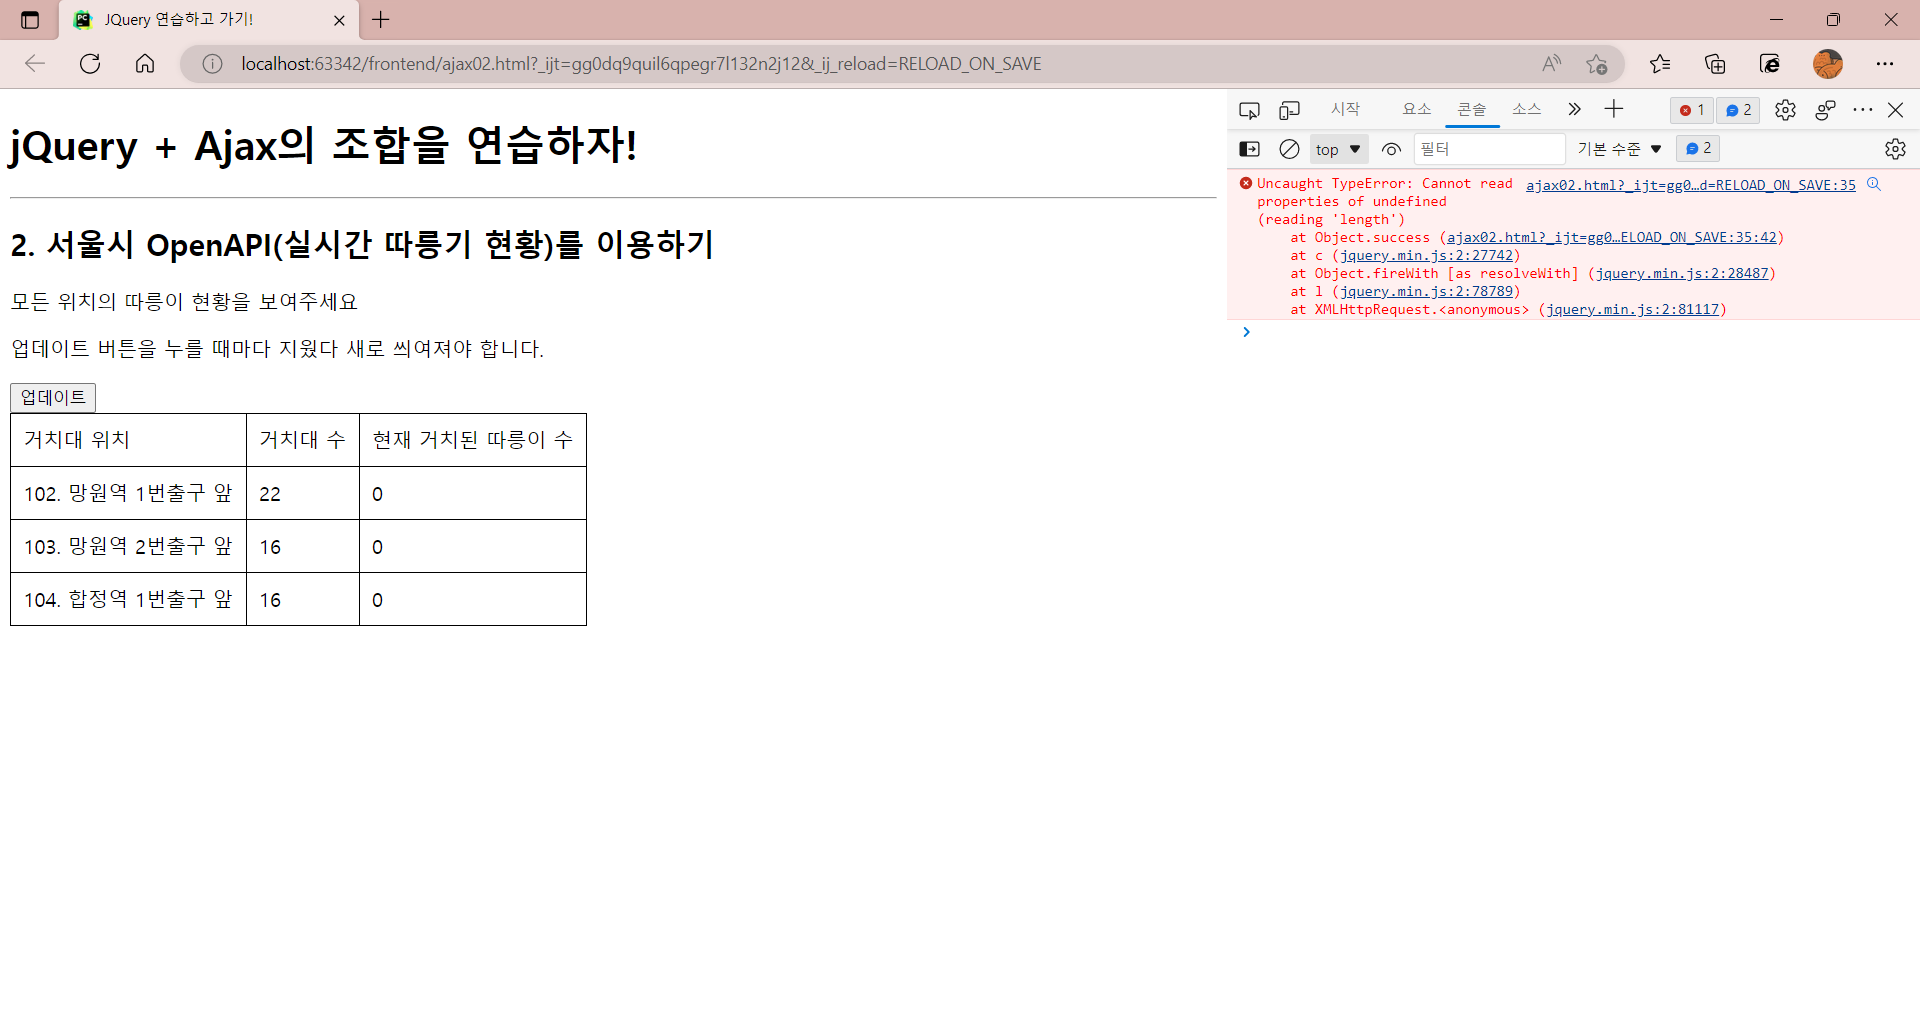Open the user profile avatar
The image size is (1920, 1030).
pos(1828,64)
